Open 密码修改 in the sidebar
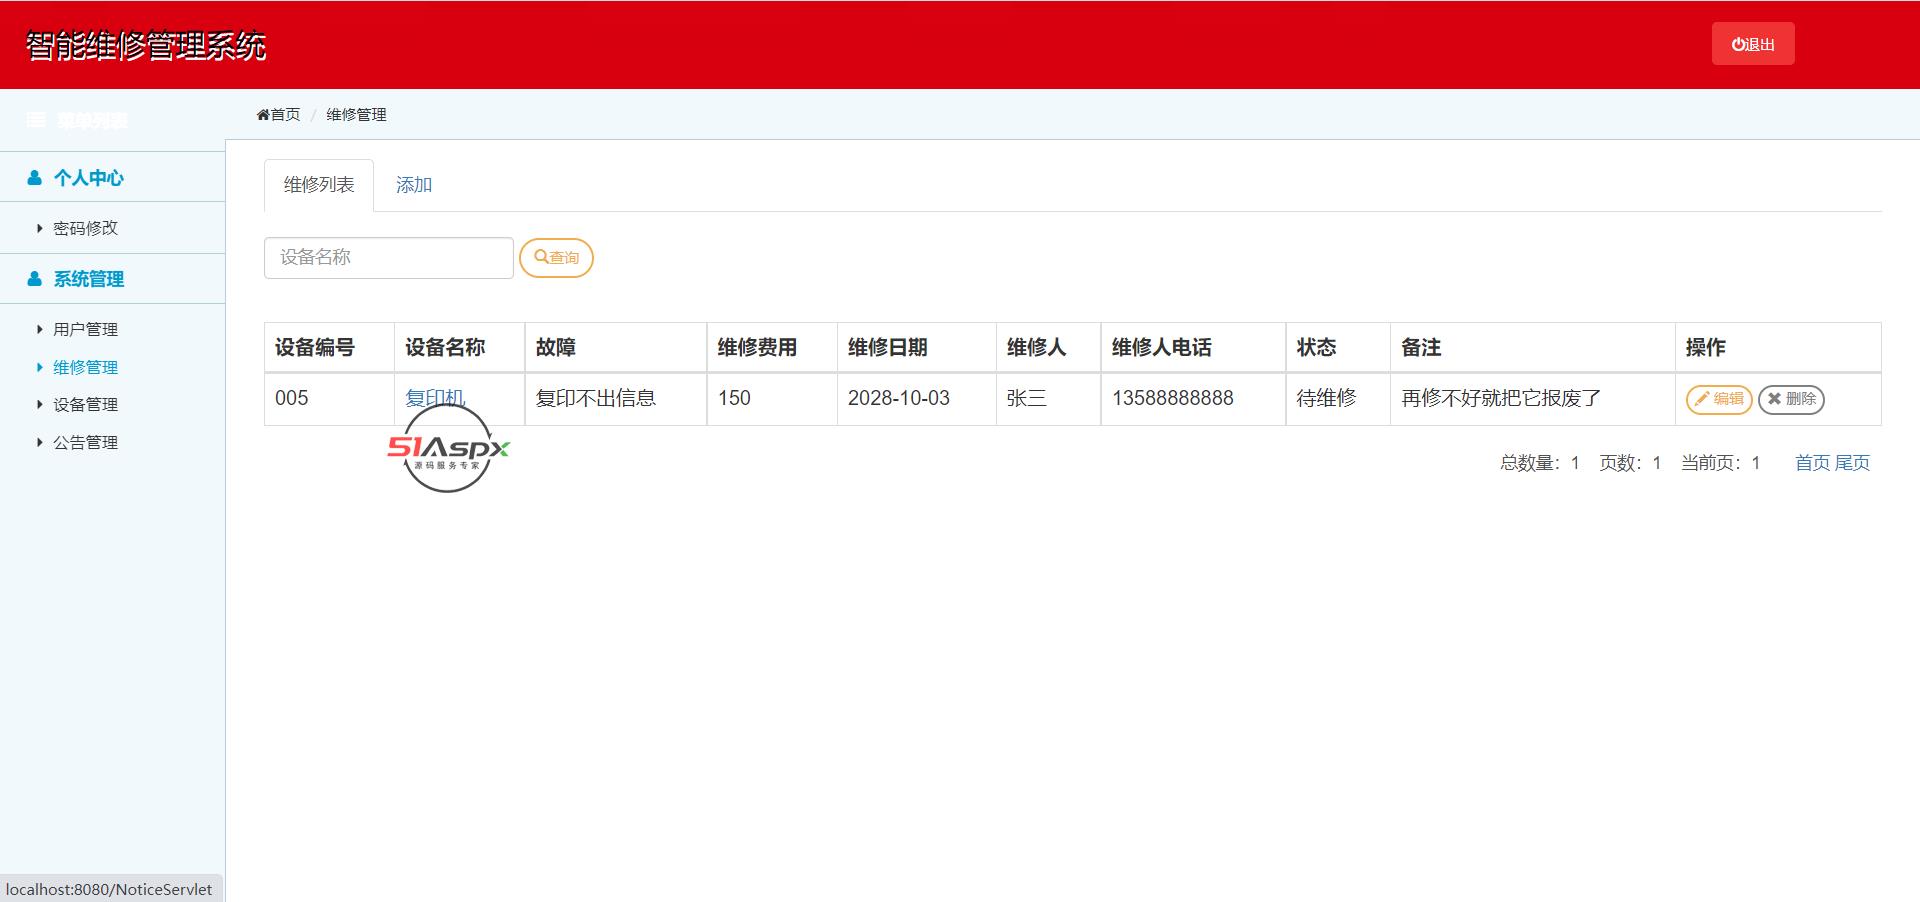The image size is (1920, 902). (85, 228)
